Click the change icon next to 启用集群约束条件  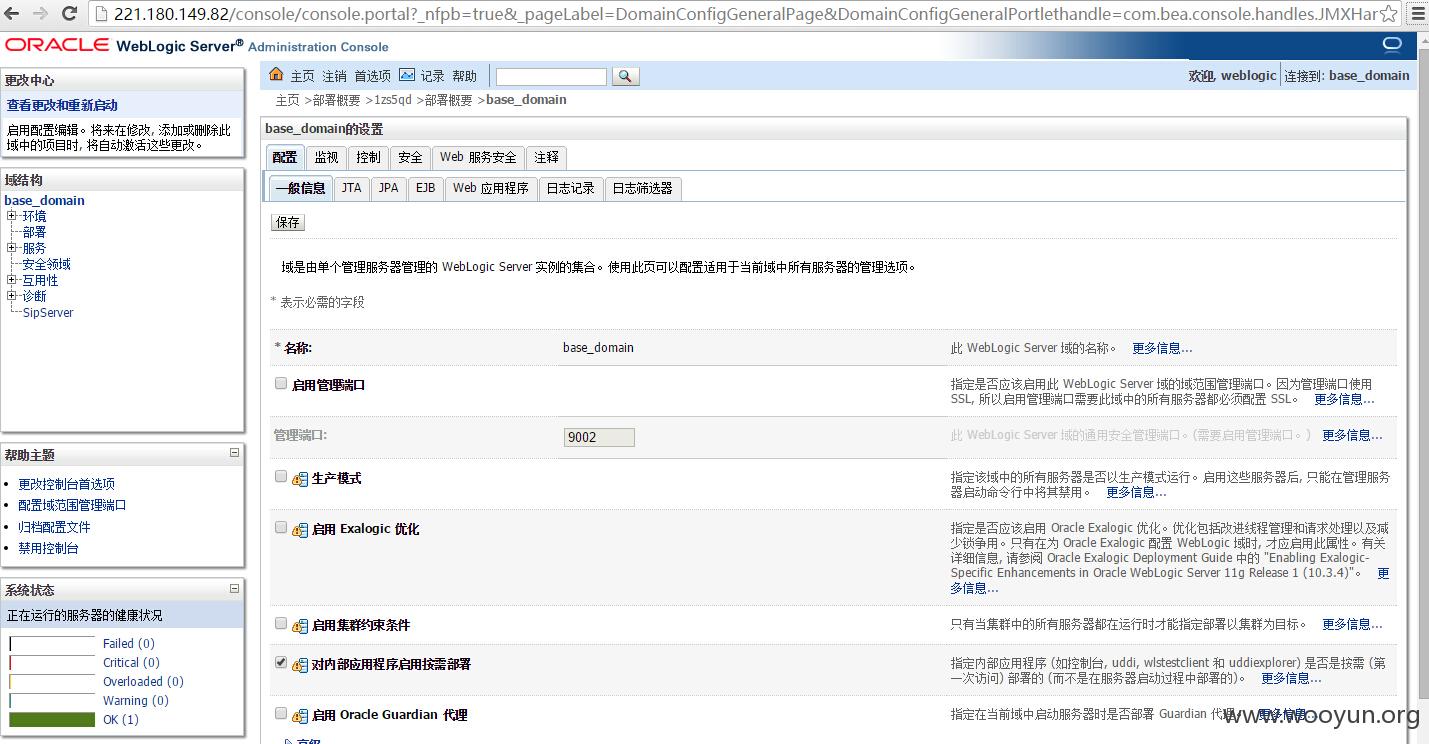[x=300, y=626]
